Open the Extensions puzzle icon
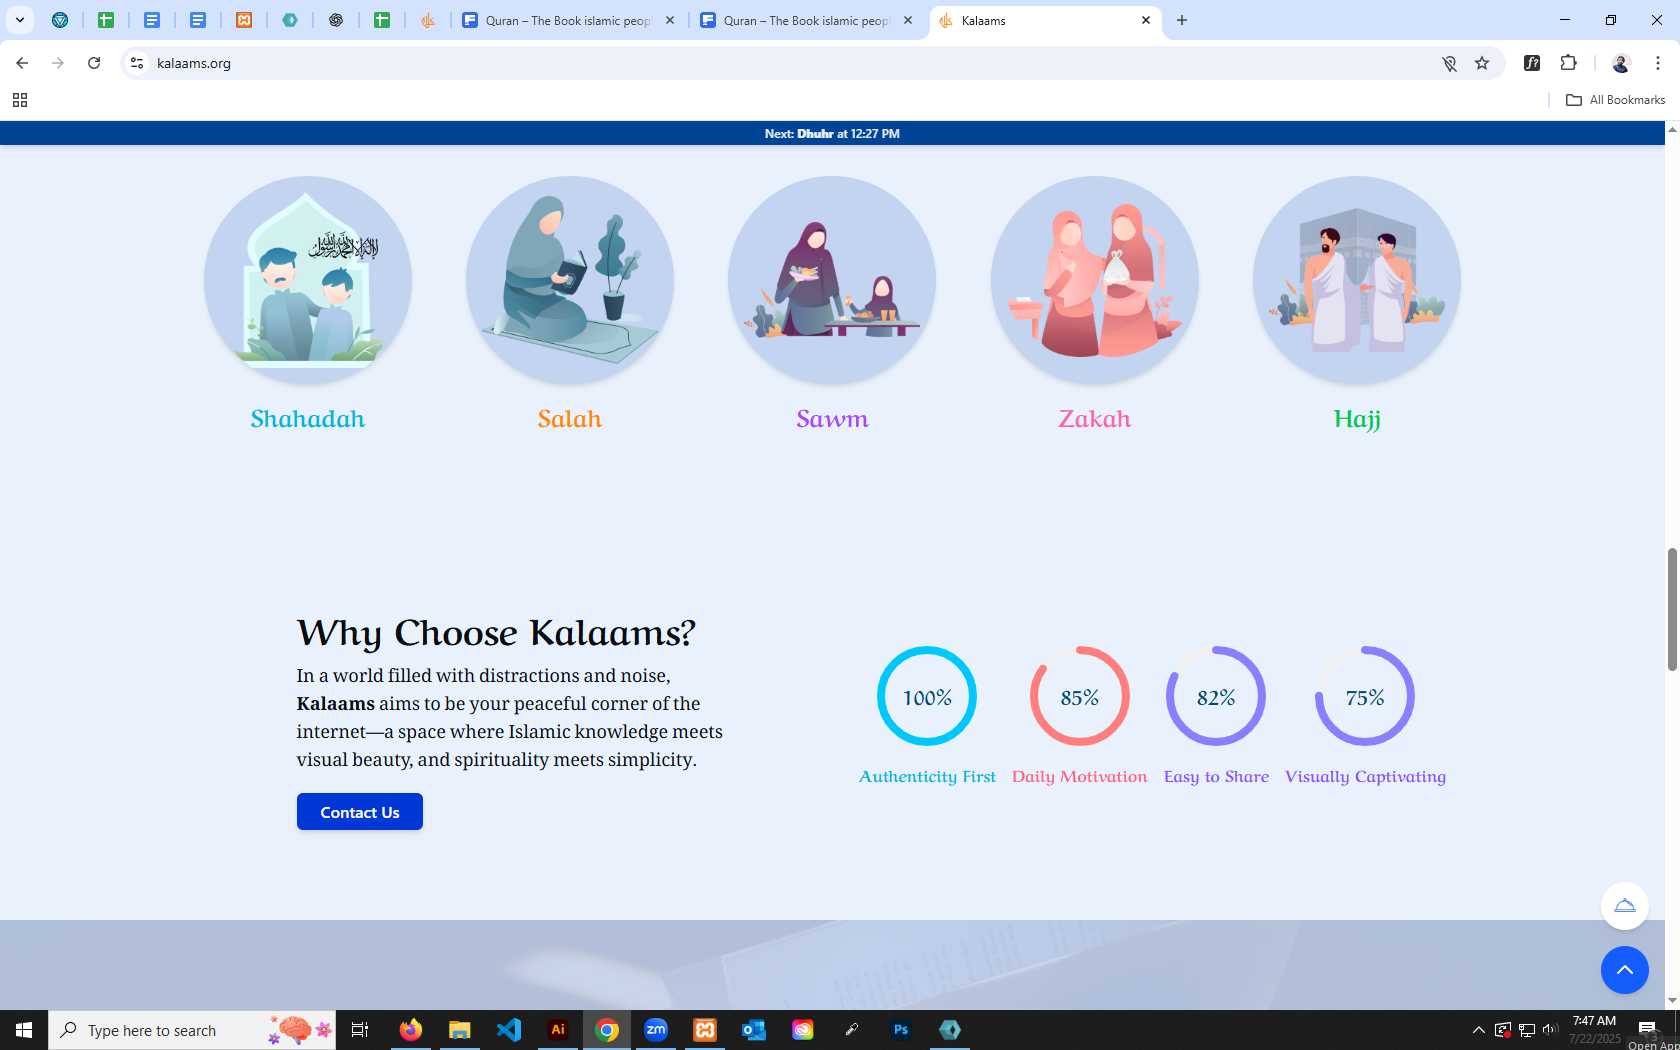This screenshot has height=1050, width=1680. point(1568,63)
